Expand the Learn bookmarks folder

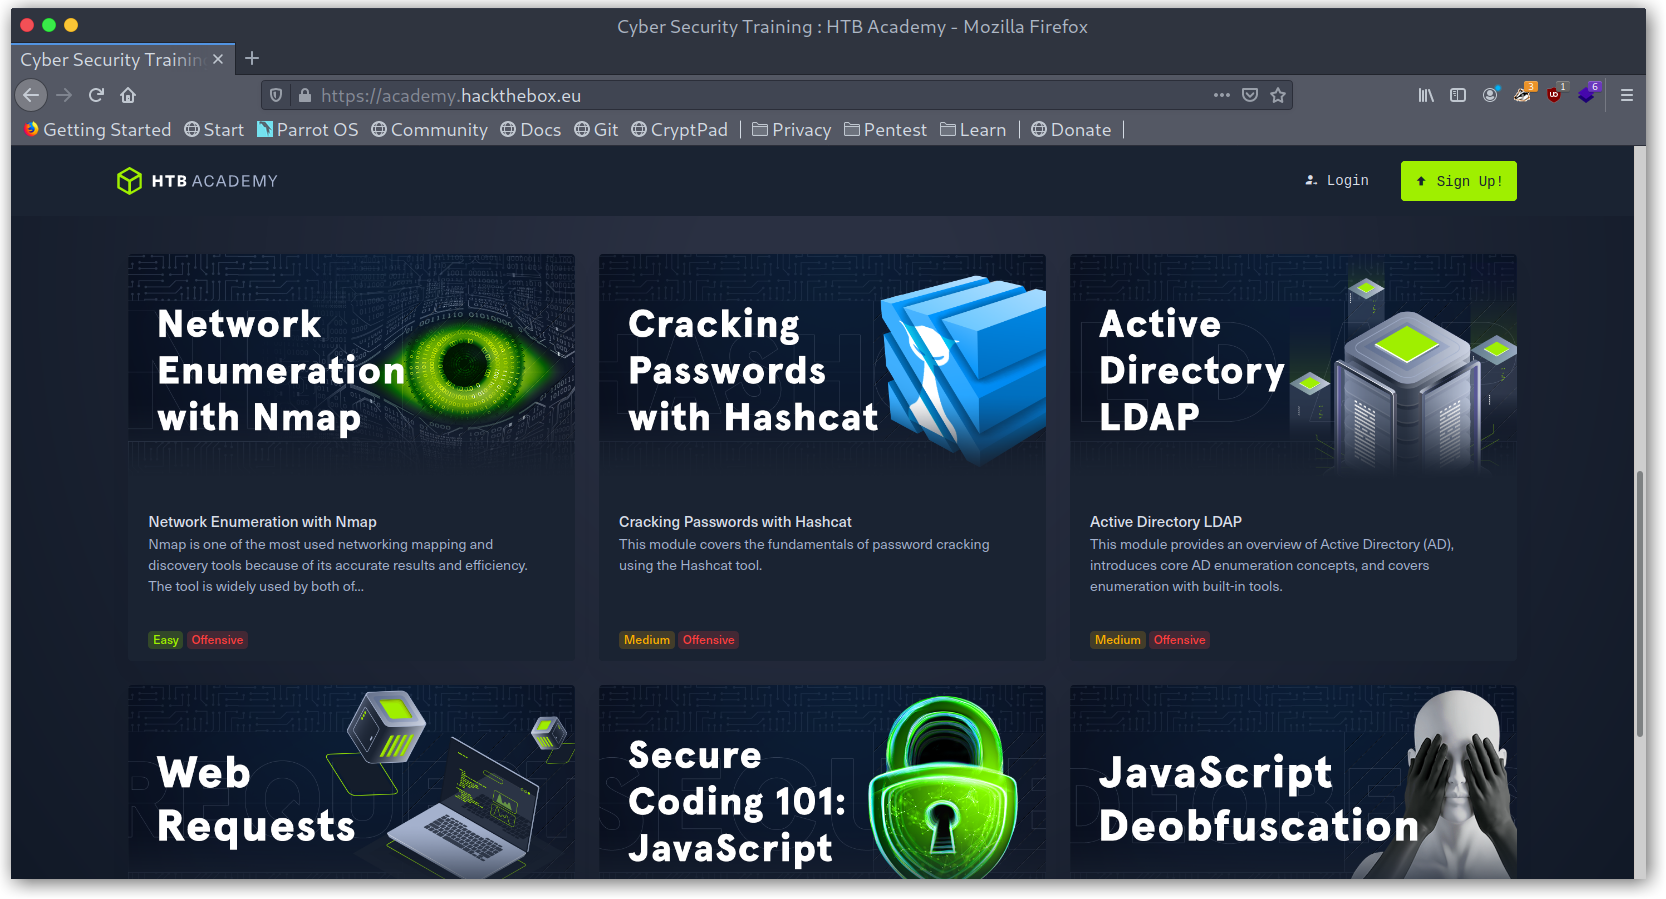[973, 130]
